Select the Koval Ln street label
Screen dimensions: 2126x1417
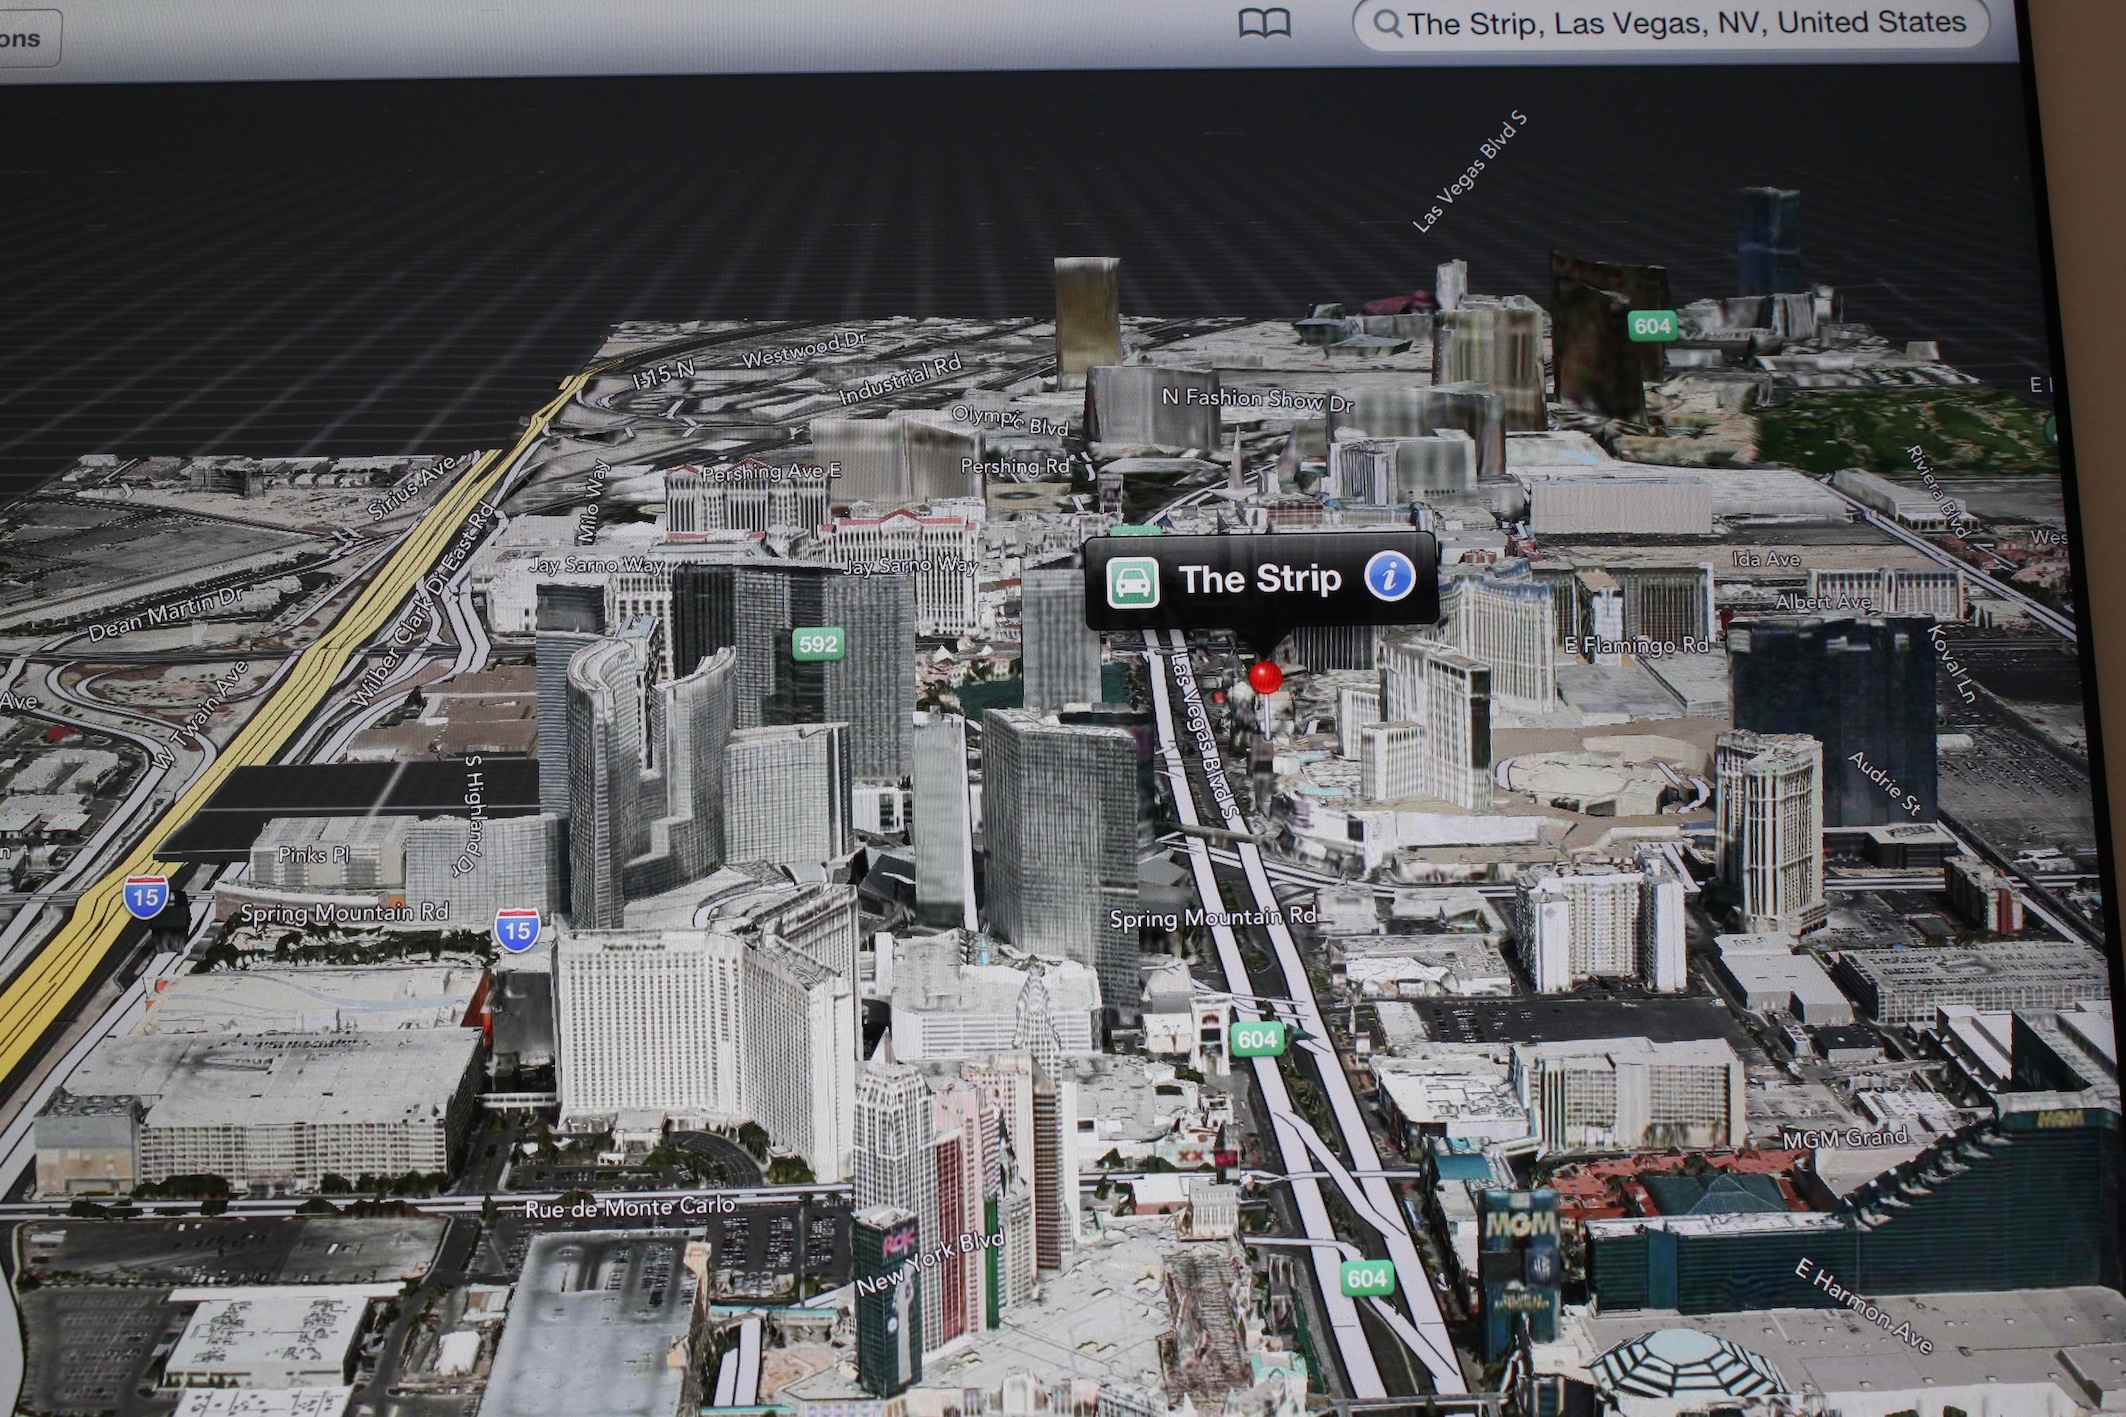click(x=1951, y=663)
